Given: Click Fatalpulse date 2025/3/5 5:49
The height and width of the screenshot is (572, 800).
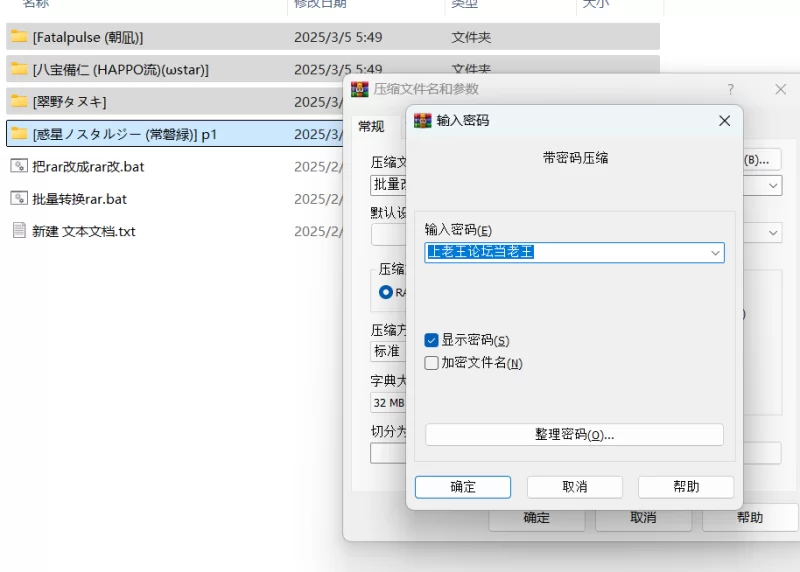Looking at the screenshot, I should pyautogui.click(x=338, y=37).
